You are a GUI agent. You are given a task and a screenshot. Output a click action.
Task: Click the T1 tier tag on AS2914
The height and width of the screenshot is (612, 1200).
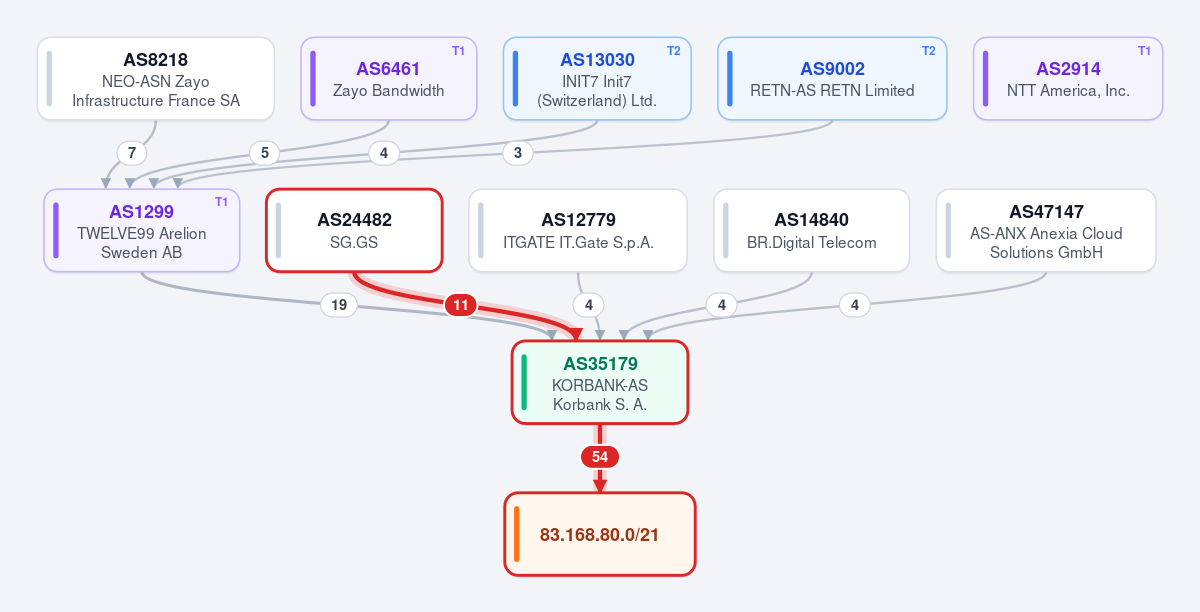(x=1145, y=51)
